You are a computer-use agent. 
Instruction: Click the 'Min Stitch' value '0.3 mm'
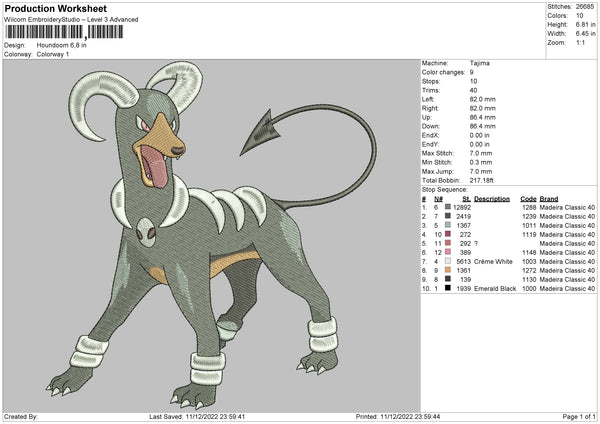(481, 162)
